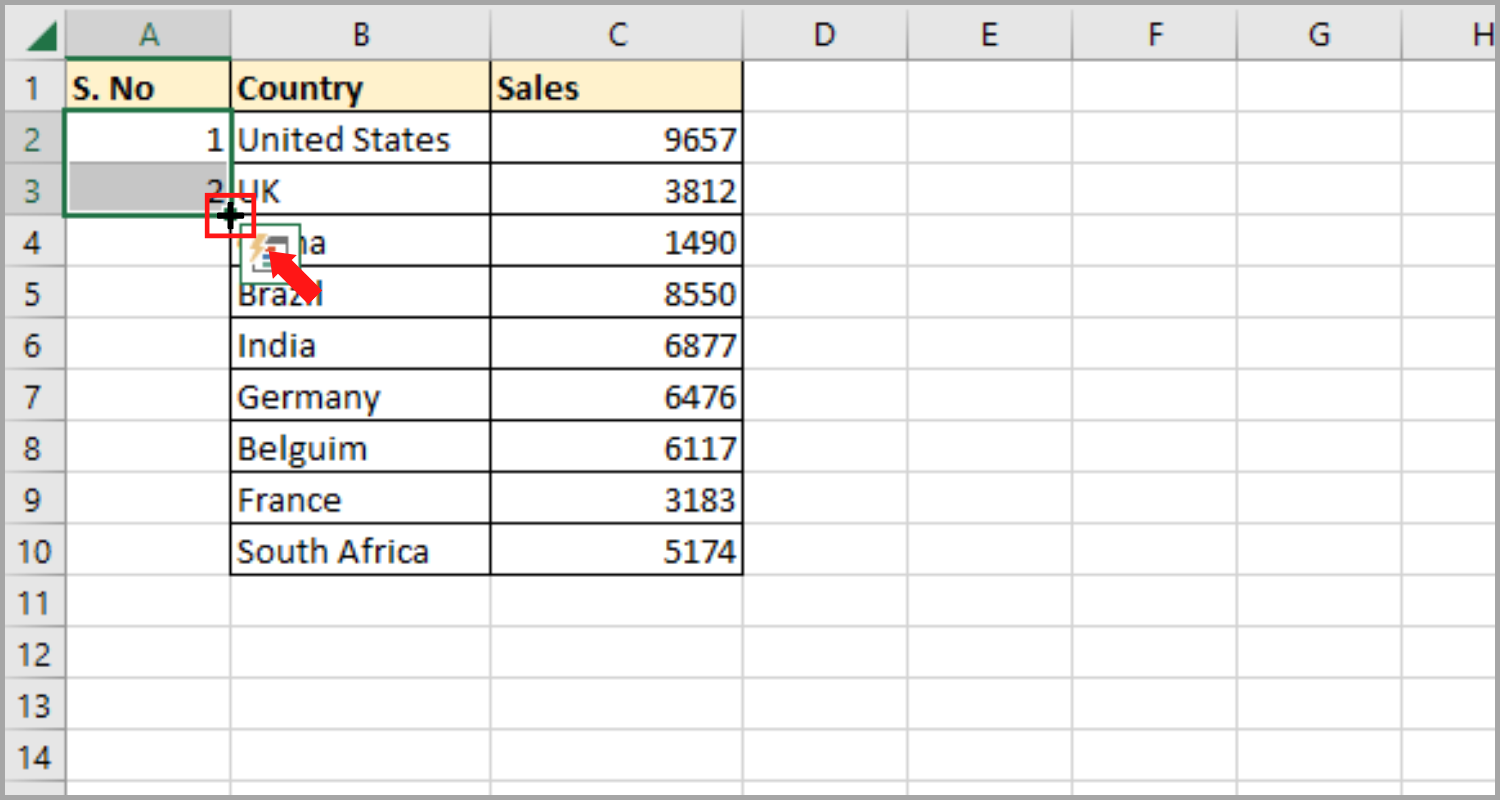Click the fill handle at cell A3 corner
Image resolution: width=1500 pixels, height=800 pixels.
click(230, 215)
